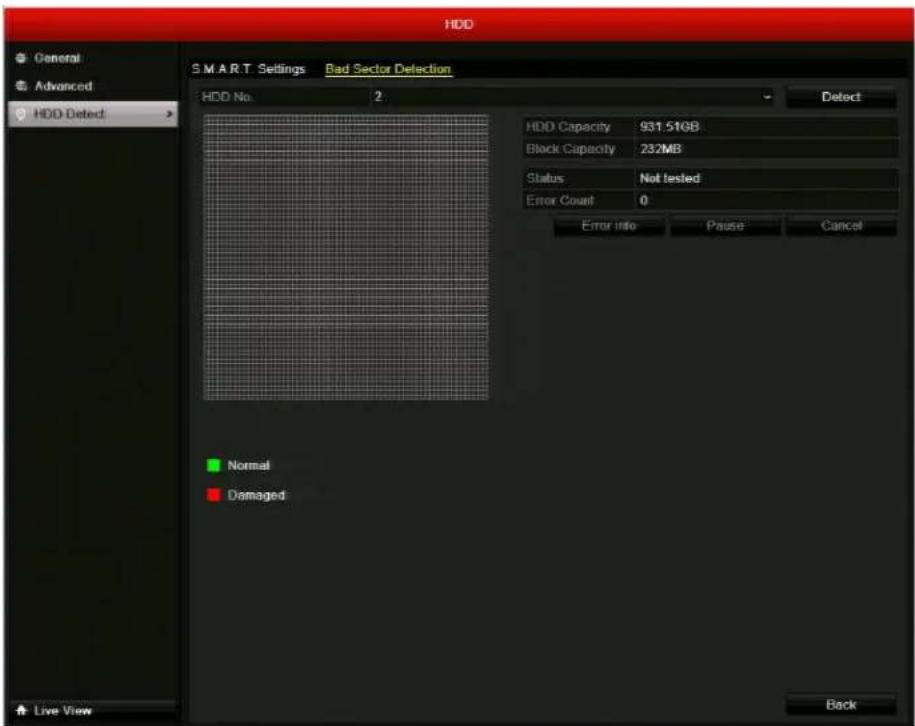Click the HDD title in header
Viewport: 915px width, 726px height.
459,25
